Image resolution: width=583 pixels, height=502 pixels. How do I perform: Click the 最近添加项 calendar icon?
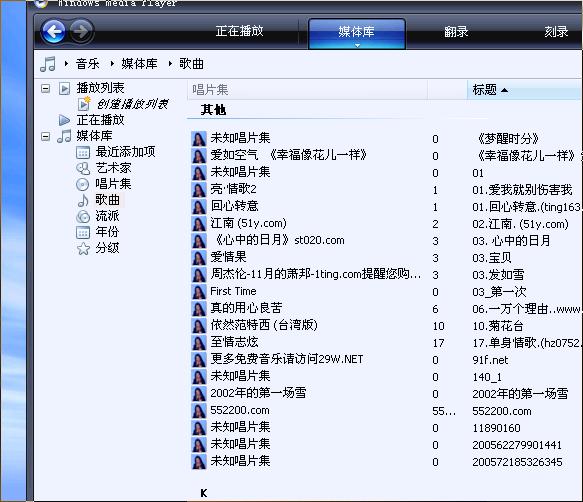point(83,152)
